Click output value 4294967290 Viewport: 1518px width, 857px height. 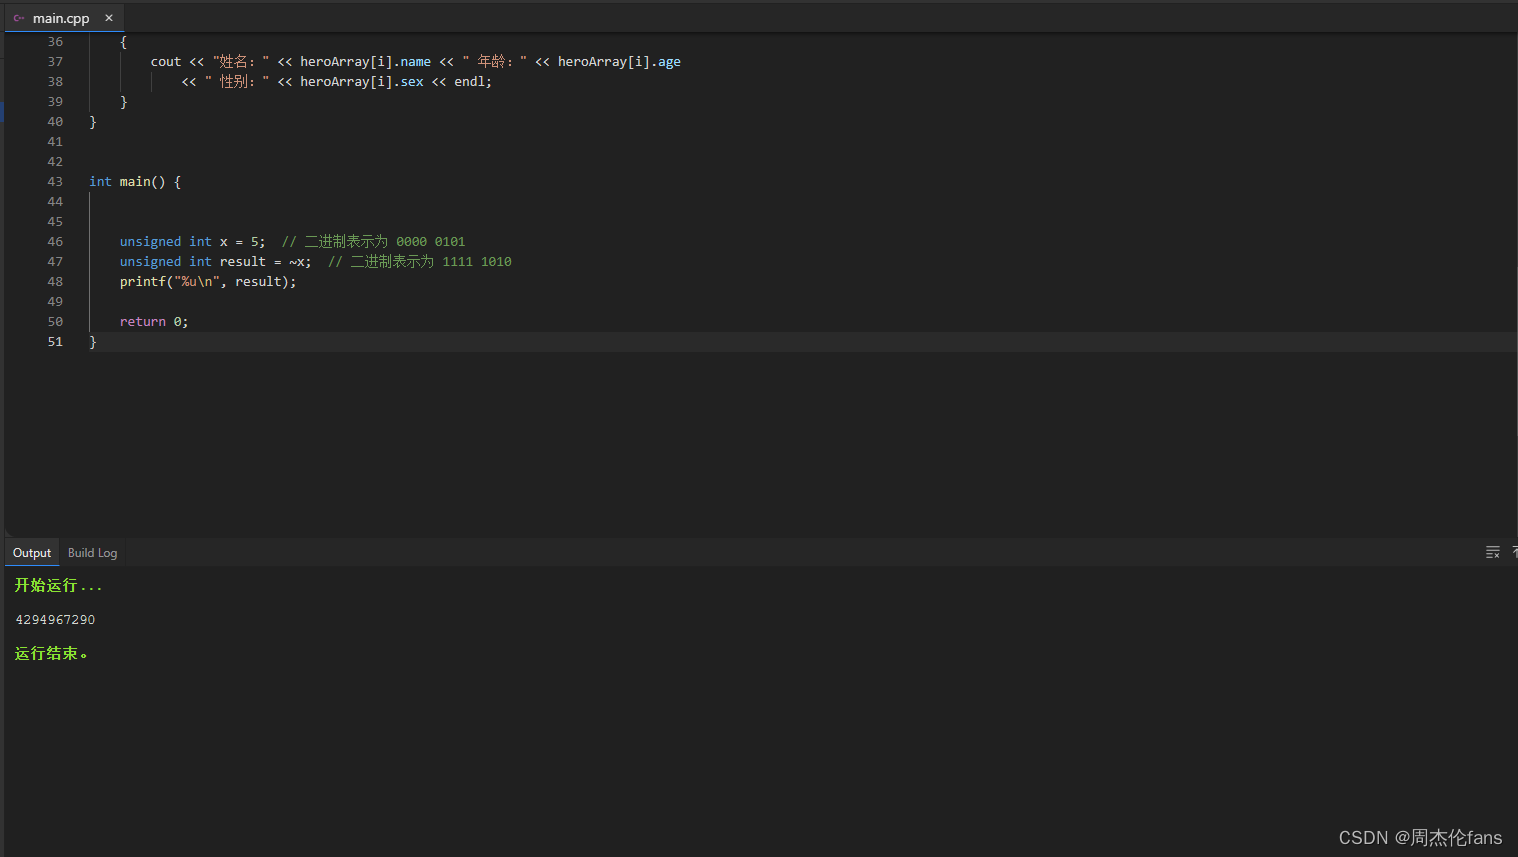[55, 620]
